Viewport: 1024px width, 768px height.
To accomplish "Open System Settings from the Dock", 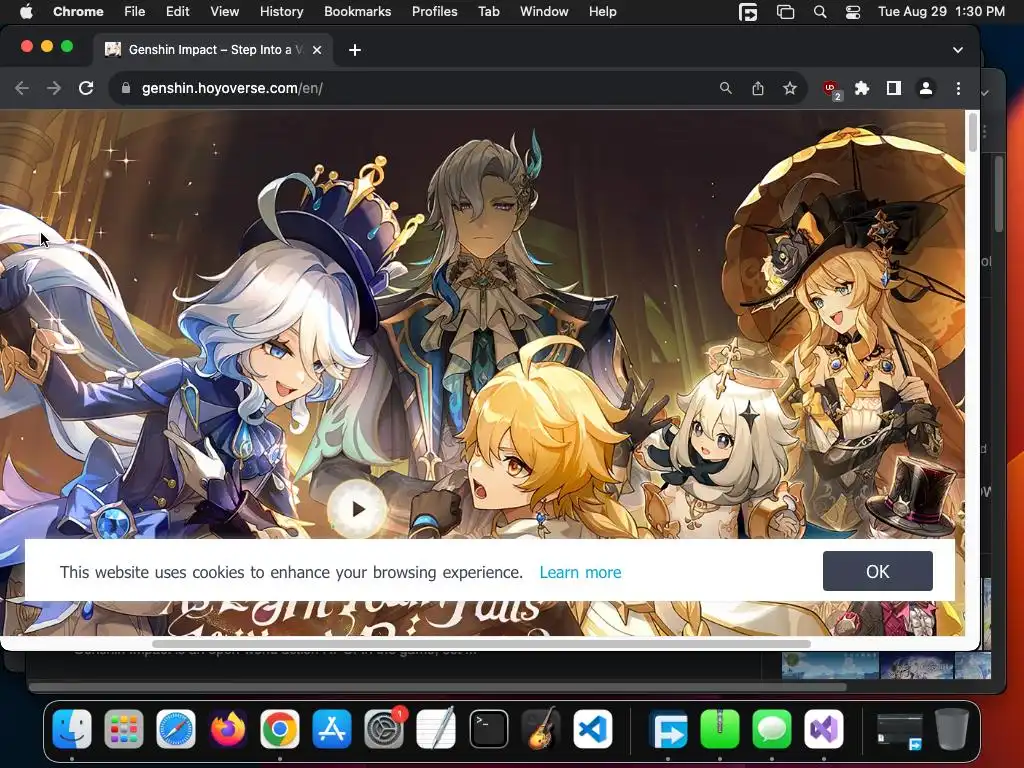I will click(384, 729).
